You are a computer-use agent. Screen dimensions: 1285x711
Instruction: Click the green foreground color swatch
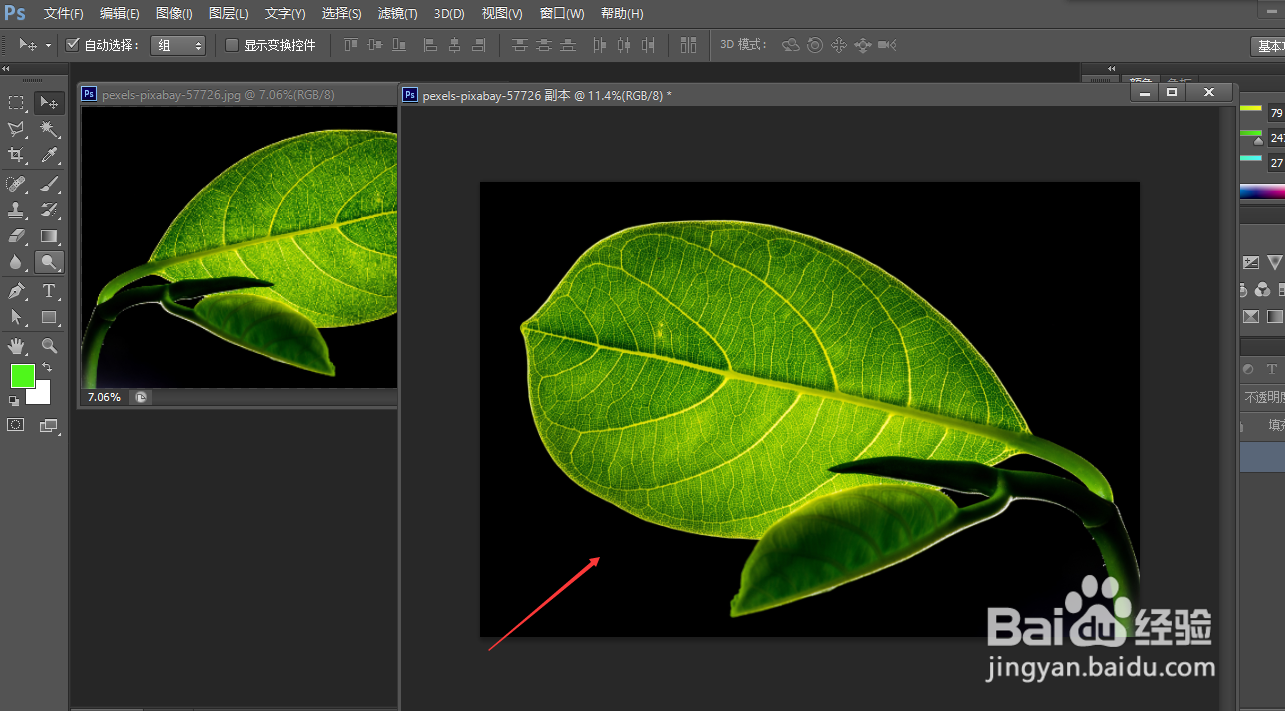click(22, 377)
